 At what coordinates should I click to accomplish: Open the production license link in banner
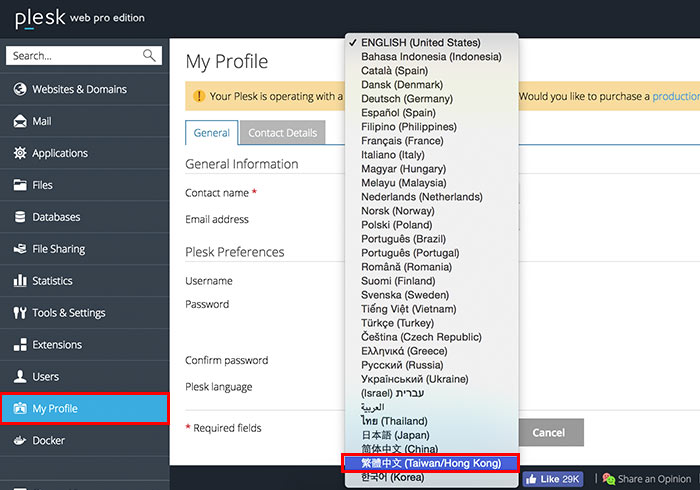(676, 96)
